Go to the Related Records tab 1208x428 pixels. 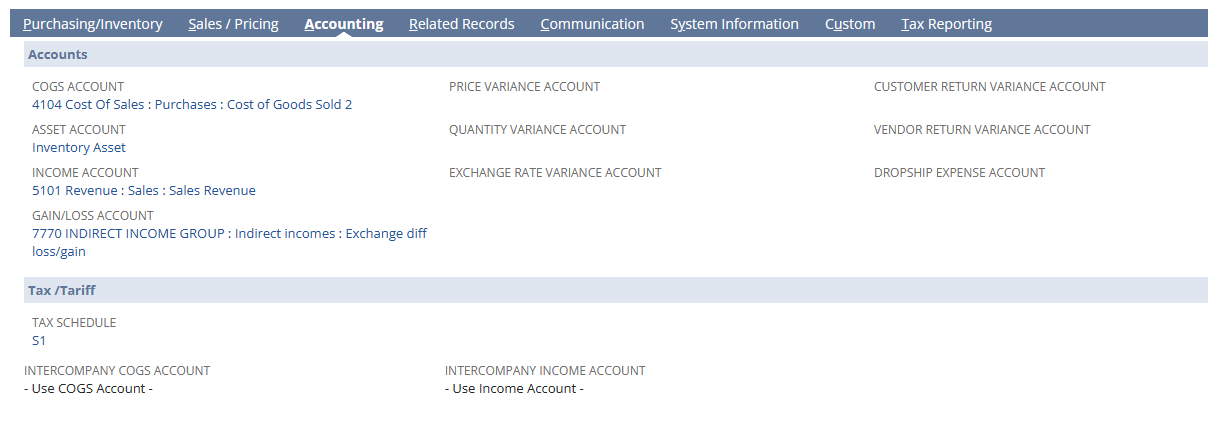[461, 24]
